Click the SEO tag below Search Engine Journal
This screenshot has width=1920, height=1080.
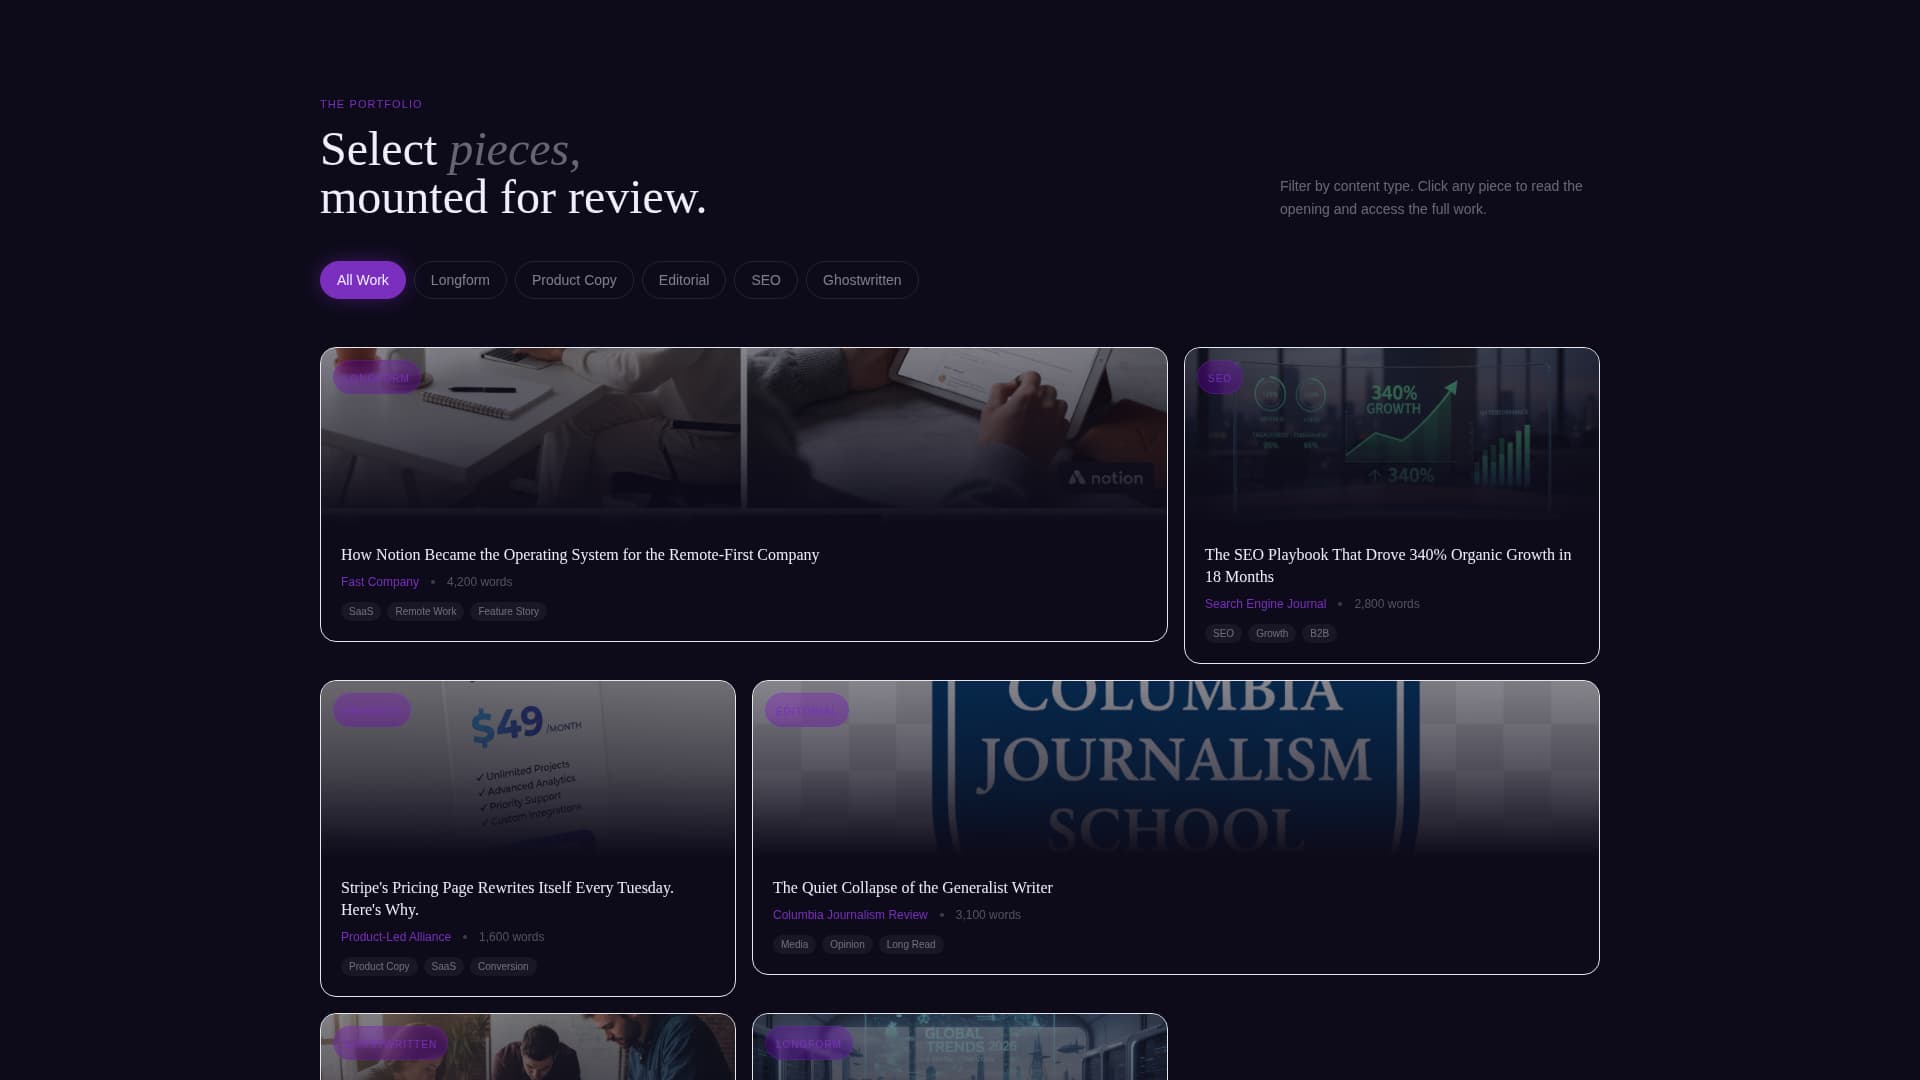1223,634
